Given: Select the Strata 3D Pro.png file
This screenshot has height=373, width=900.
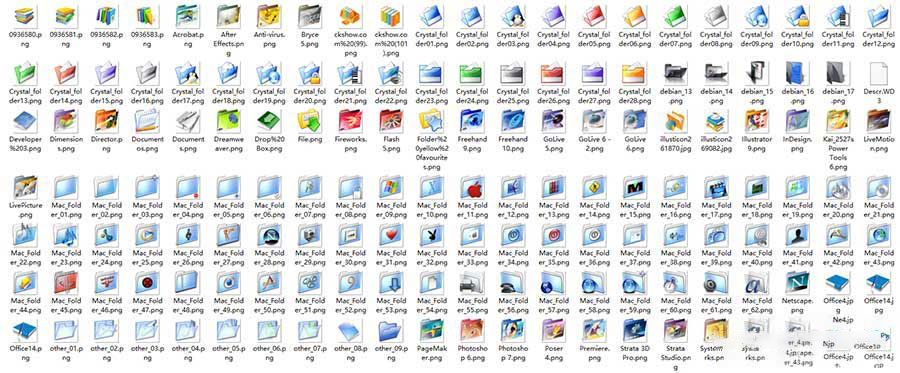Looking at the screenshot, I should pyautogui.click(x=634, y=330).
